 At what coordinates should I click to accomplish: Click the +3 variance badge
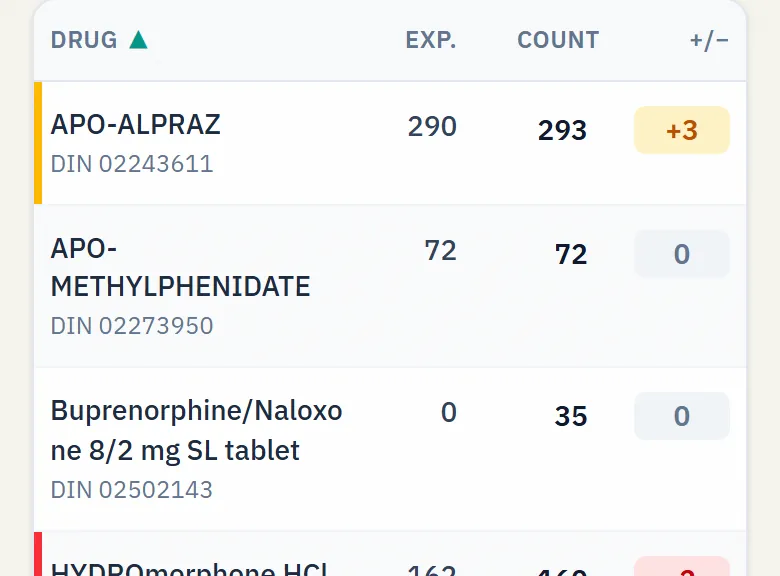682,130
